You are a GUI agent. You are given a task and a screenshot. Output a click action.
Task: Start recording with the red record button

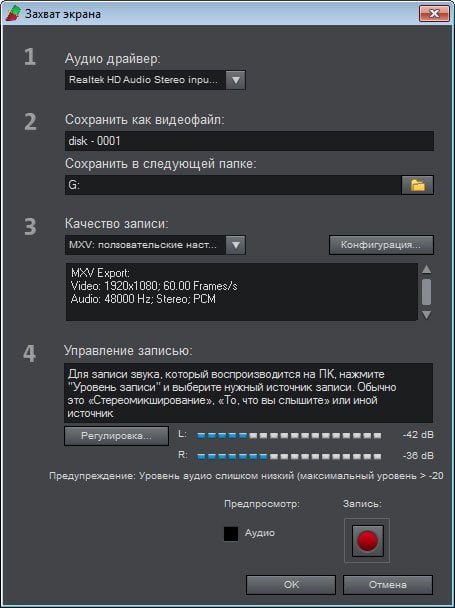tap(367, 541)
